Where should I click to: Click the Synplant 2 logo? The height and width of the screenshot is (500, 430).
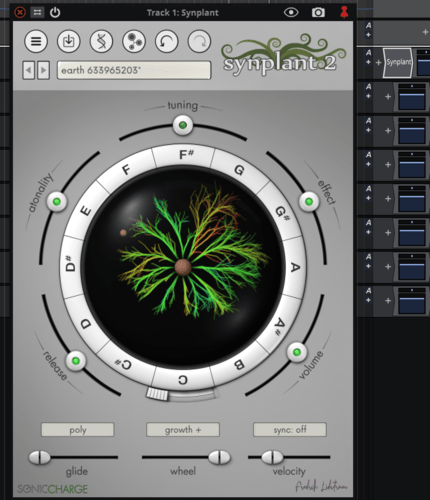283,55
